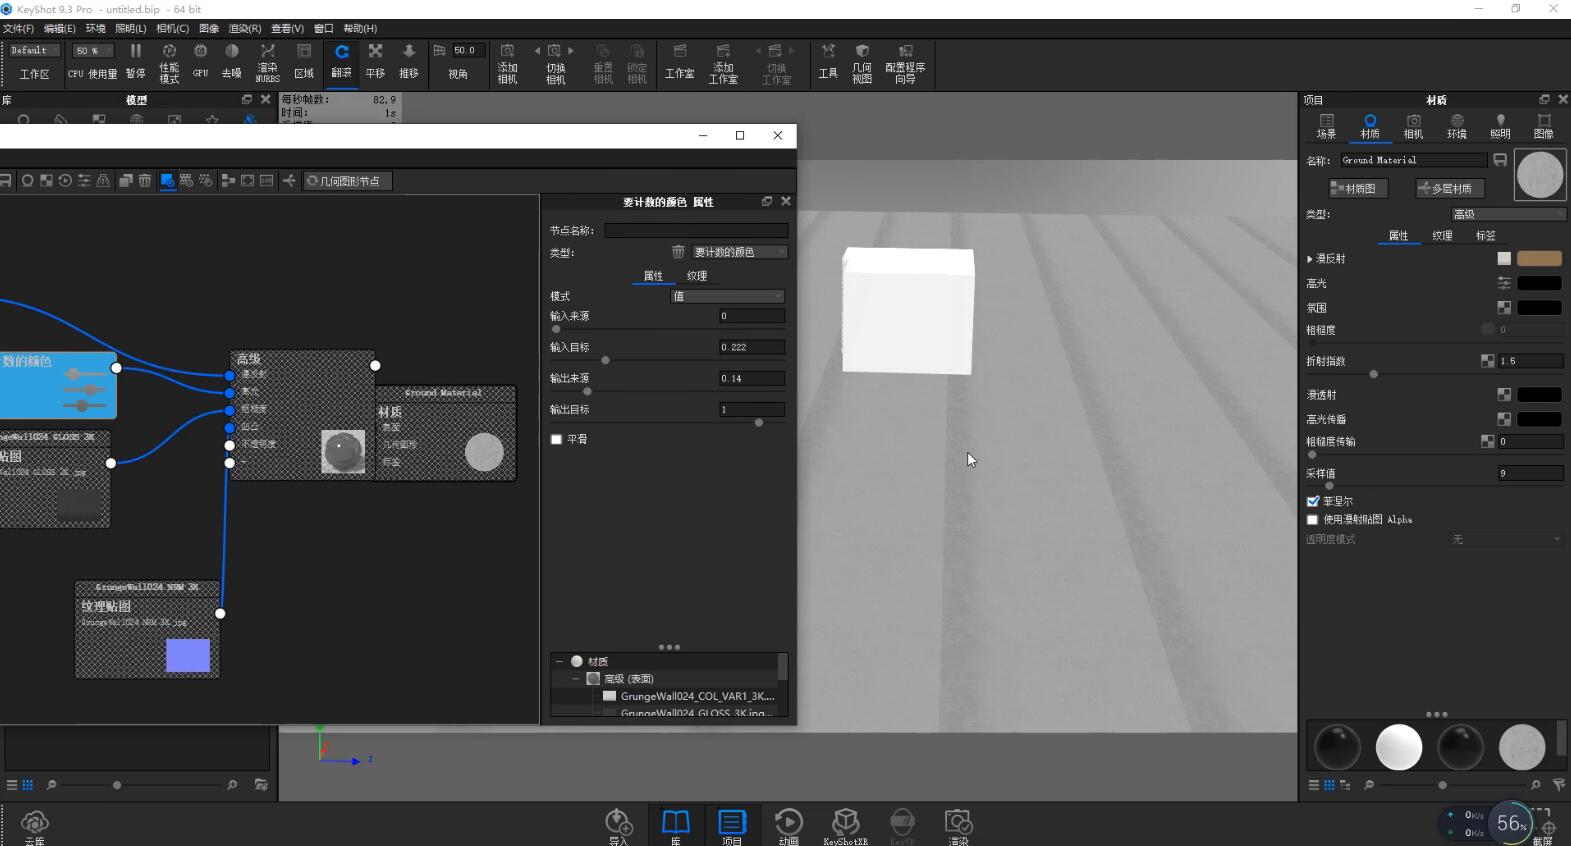The image size is (1571, 846).
Task: Switch to 环境 environment tab in project panel
Action: pos(1457,126)
